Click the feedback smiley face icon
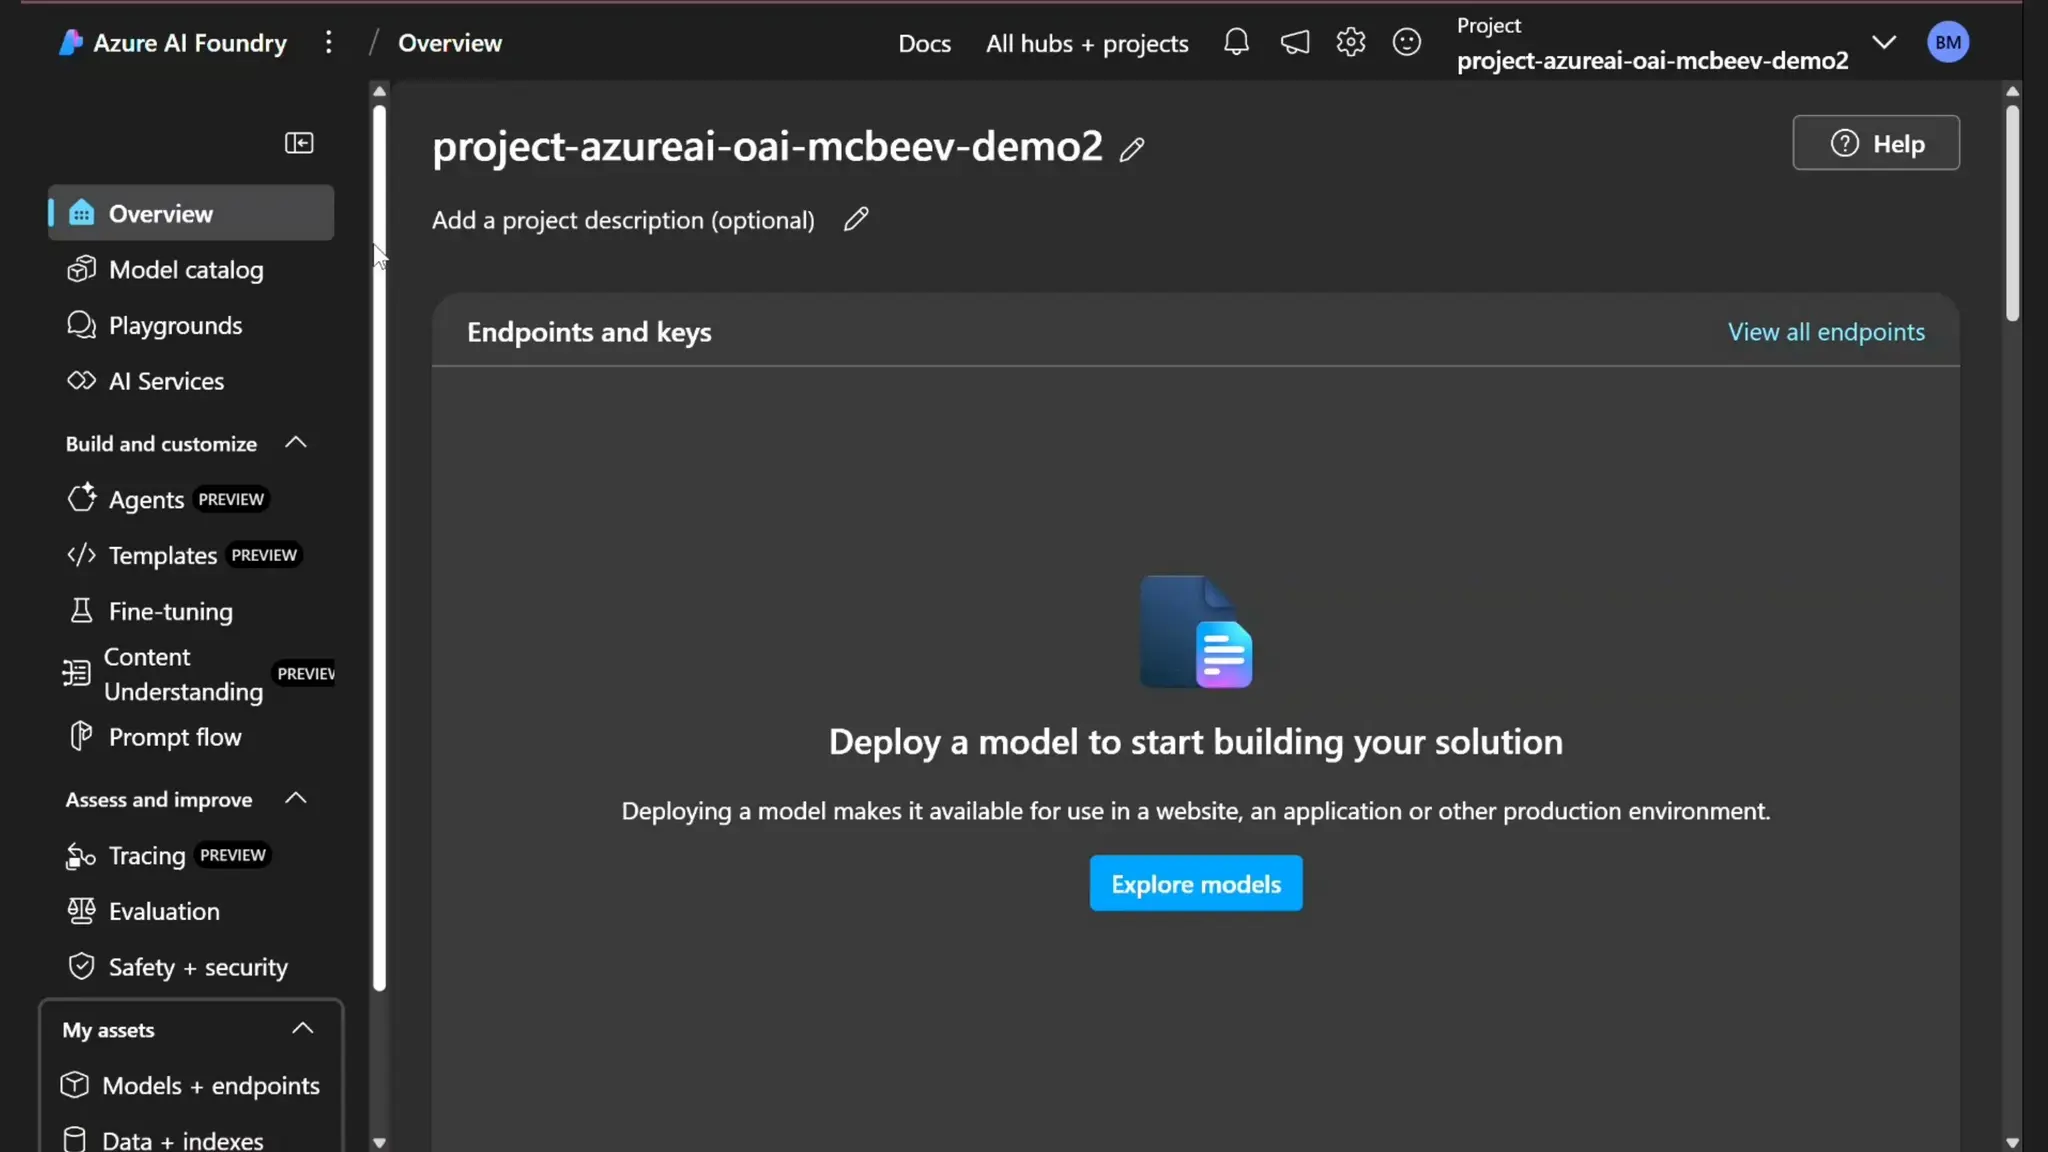The height and width of the screenshot is (1152, 2048). click(x=1407, y=42)
